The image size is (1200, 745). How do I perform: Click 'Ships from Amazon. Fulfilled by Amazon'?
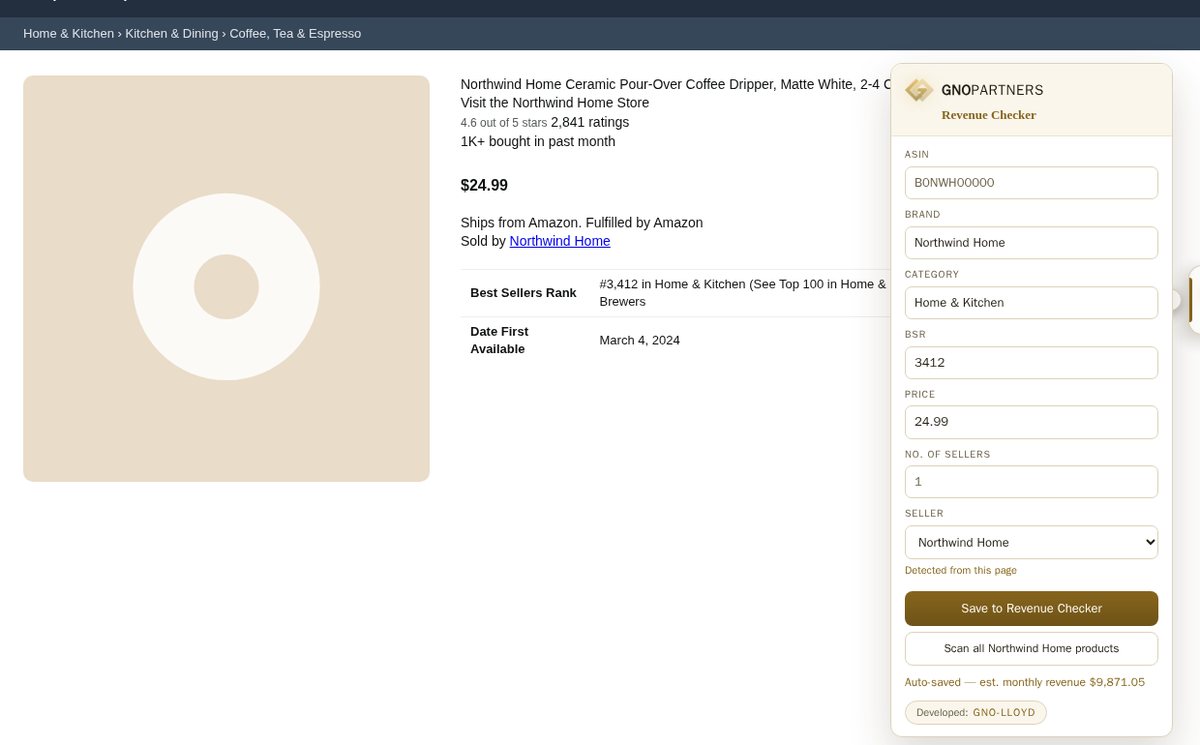click(582, 222)
